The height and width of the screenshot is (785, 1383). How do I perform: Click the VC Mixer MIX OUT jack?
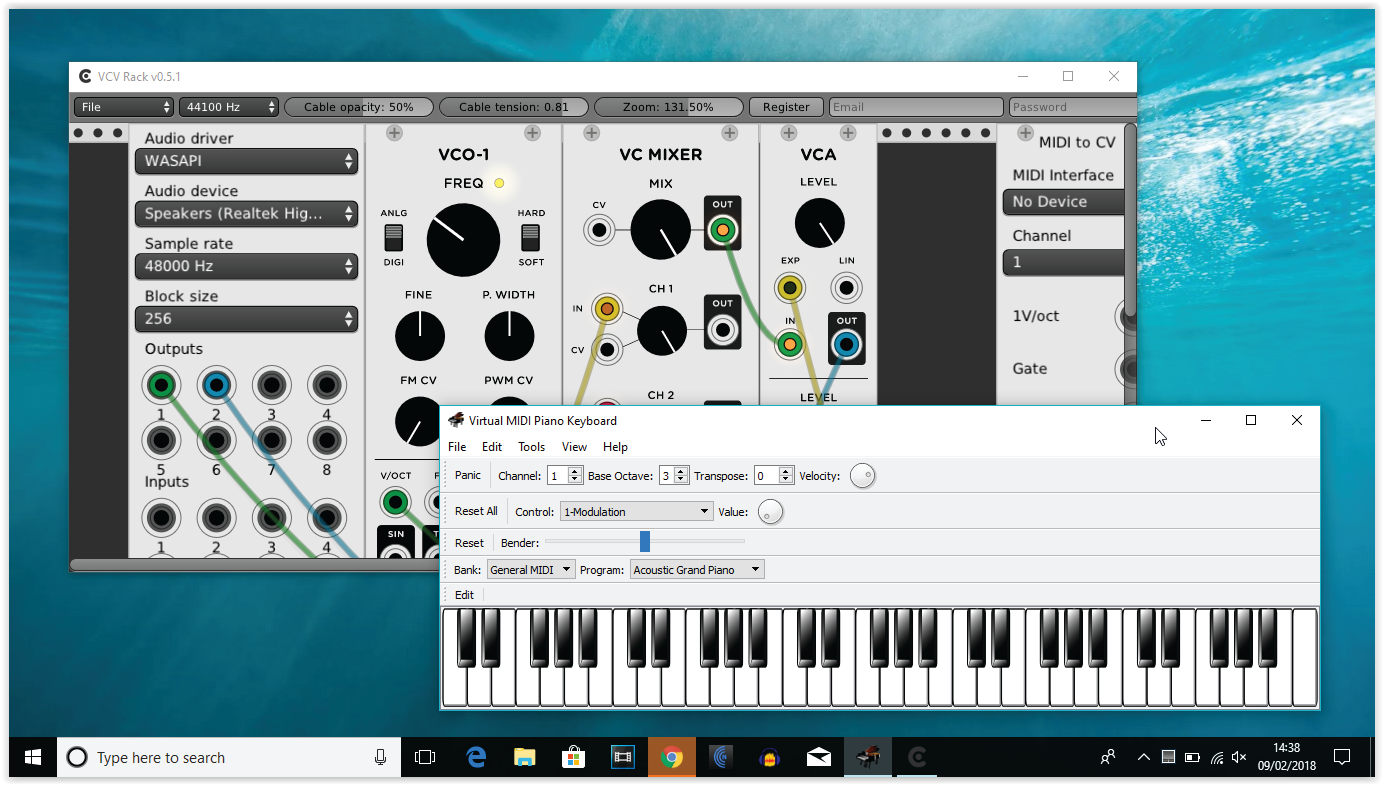[x=722, y=231]
